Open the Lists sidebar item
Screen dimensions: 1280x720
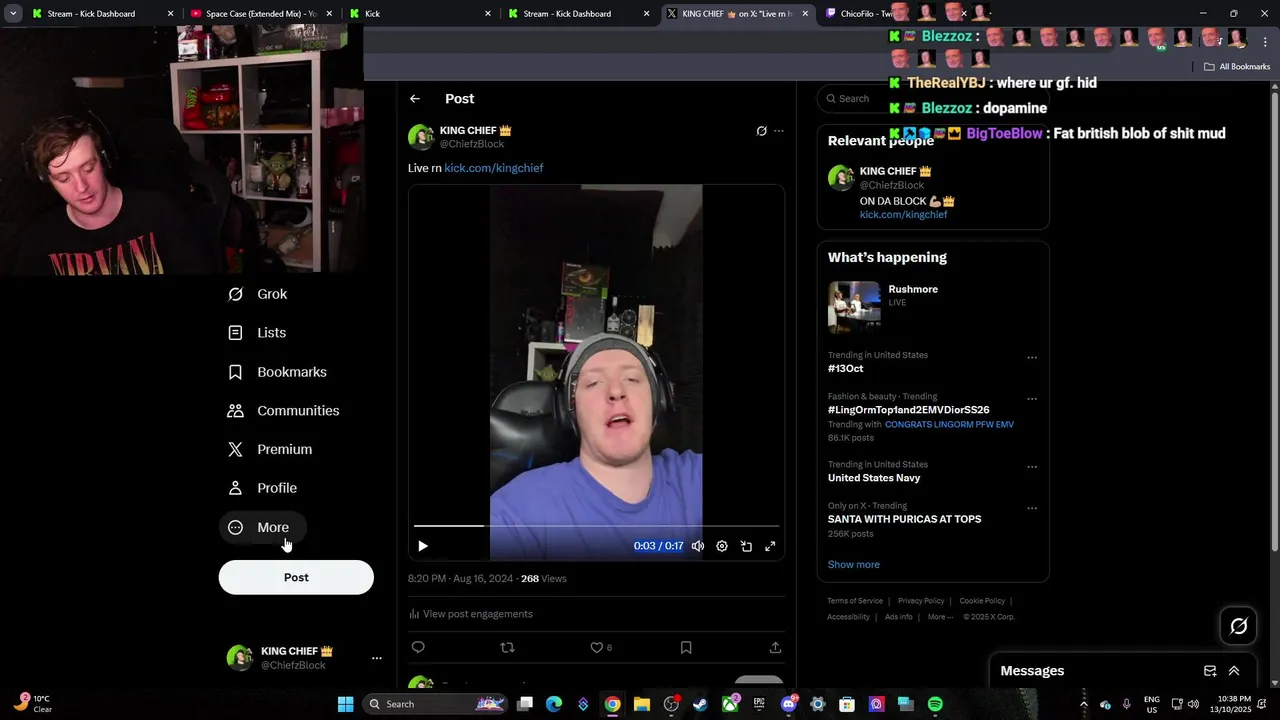257,333
